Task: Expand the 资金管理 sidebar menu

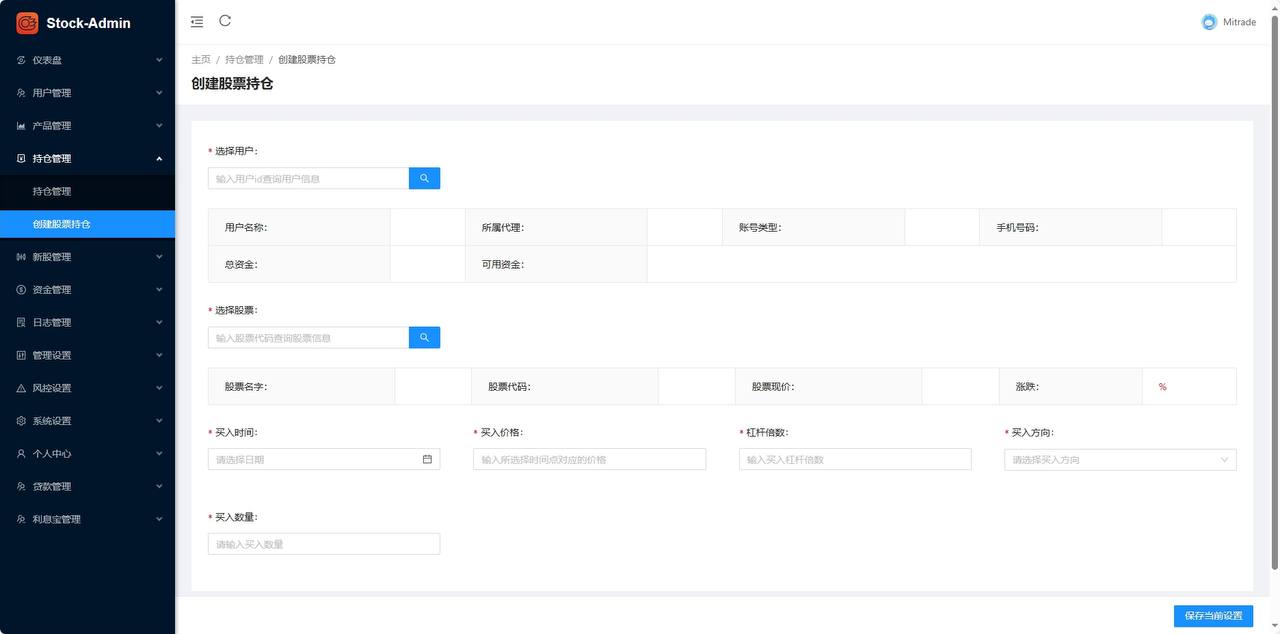Action: click(87, 290)
